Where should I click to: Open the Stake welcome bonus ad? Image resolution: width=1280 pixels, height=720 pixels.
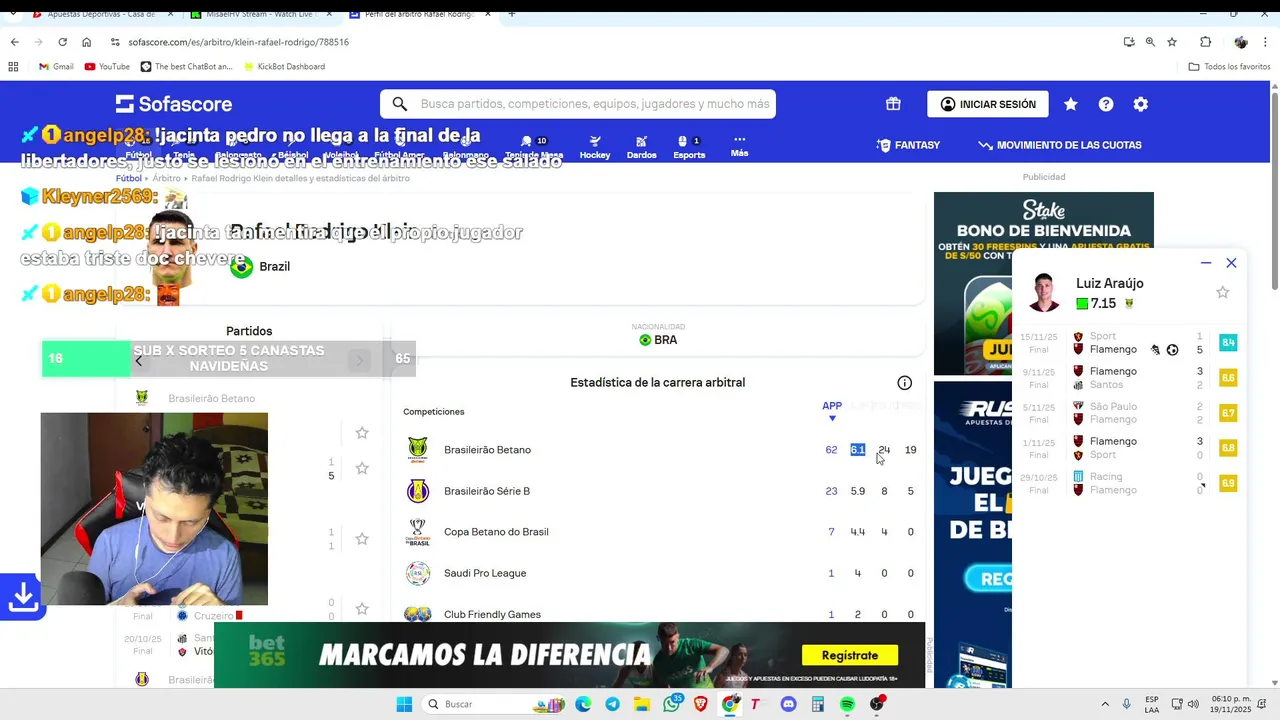pos(1044,283)
